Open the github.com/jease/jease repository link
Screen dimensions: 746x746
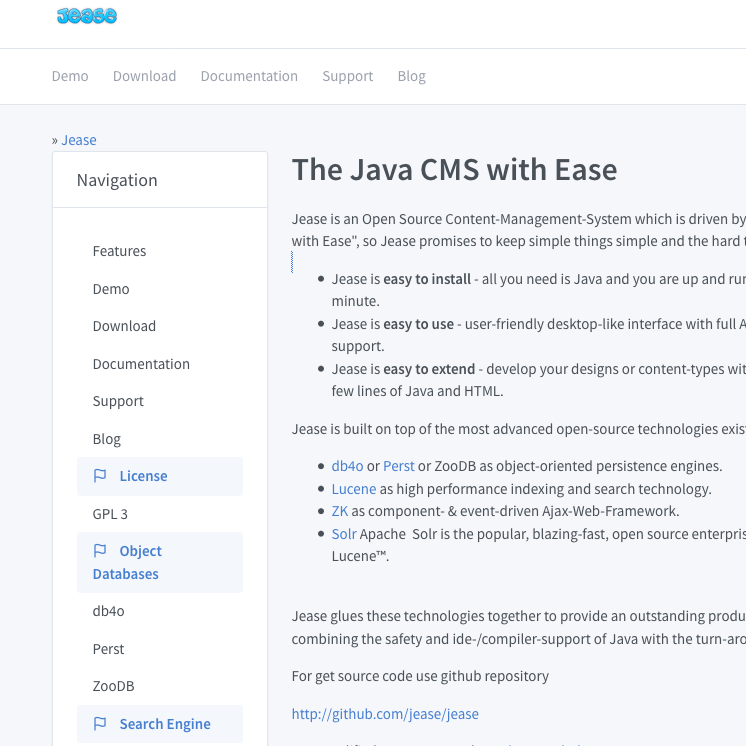385,714
